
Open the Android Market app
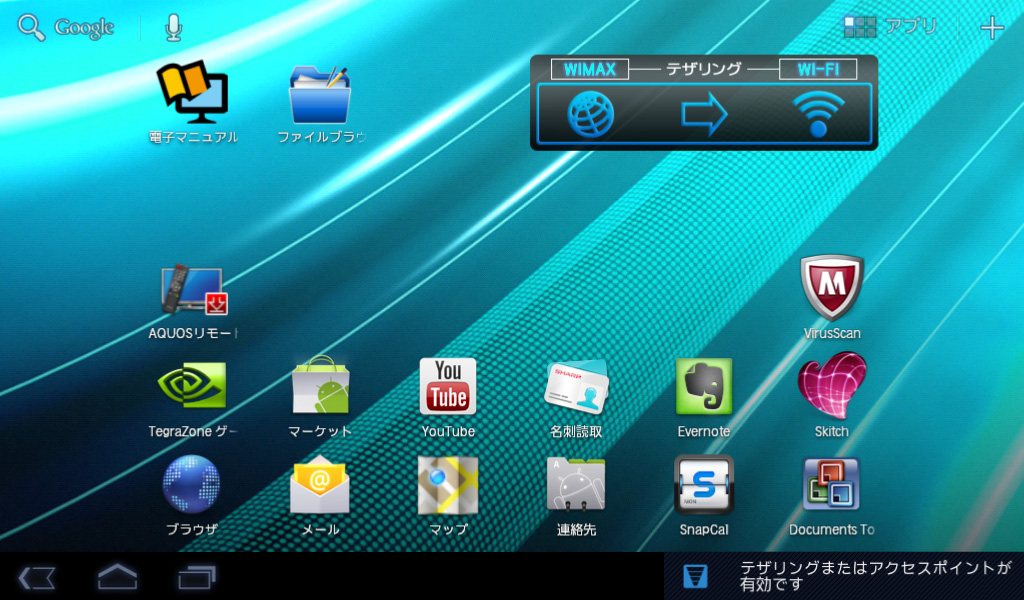(x=320, y=387)
